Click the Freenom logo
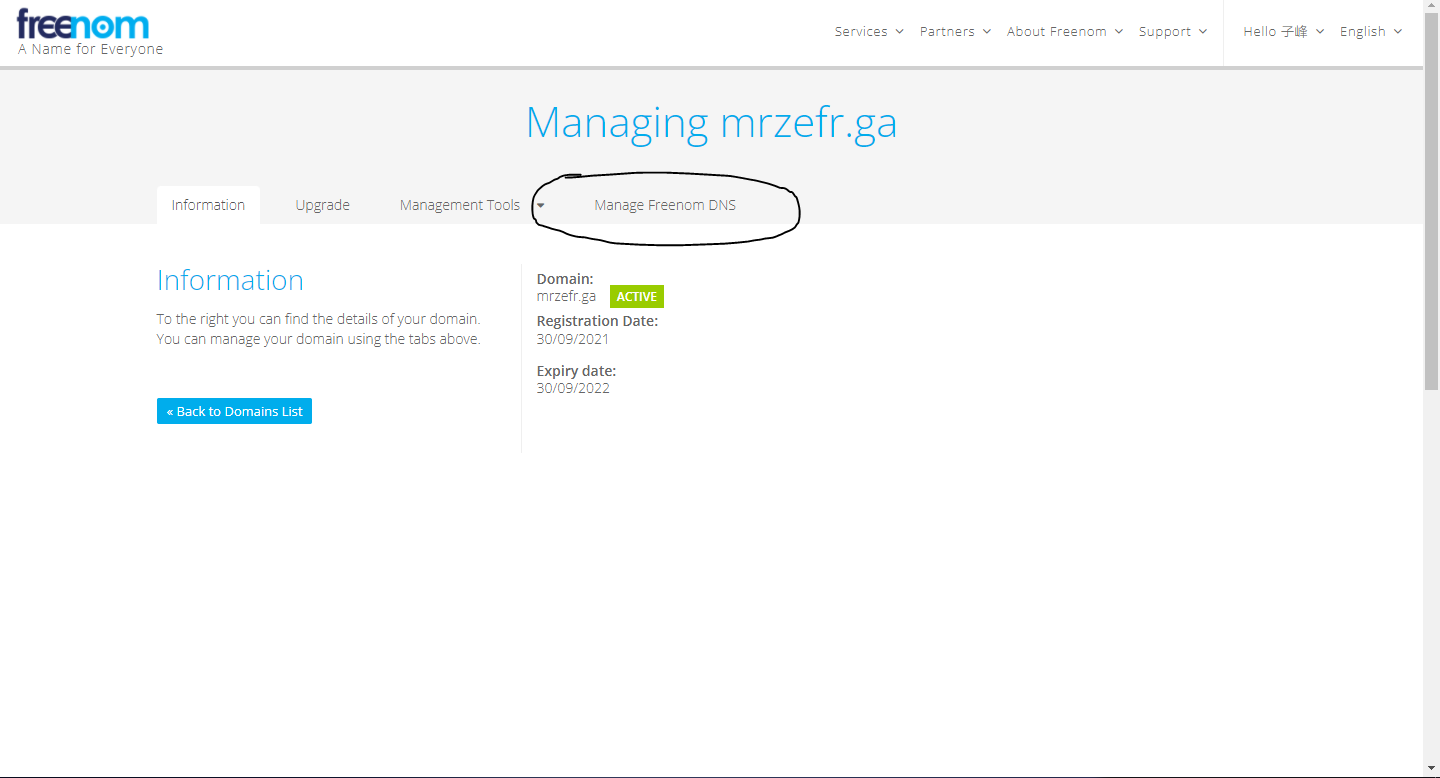 point(83,24)
